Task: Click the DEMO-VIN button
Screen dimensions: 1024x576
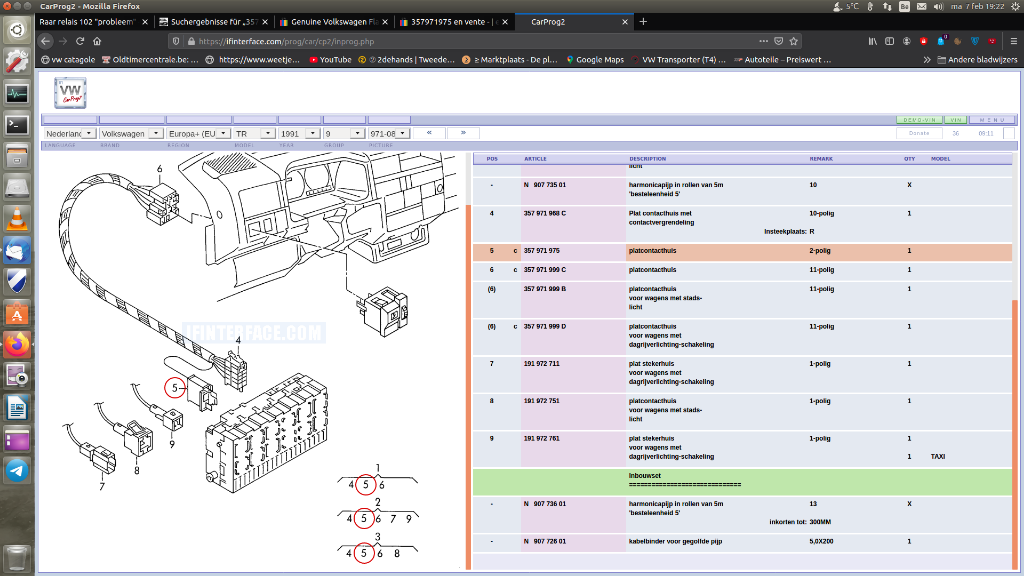Action: tap(919, 120)
